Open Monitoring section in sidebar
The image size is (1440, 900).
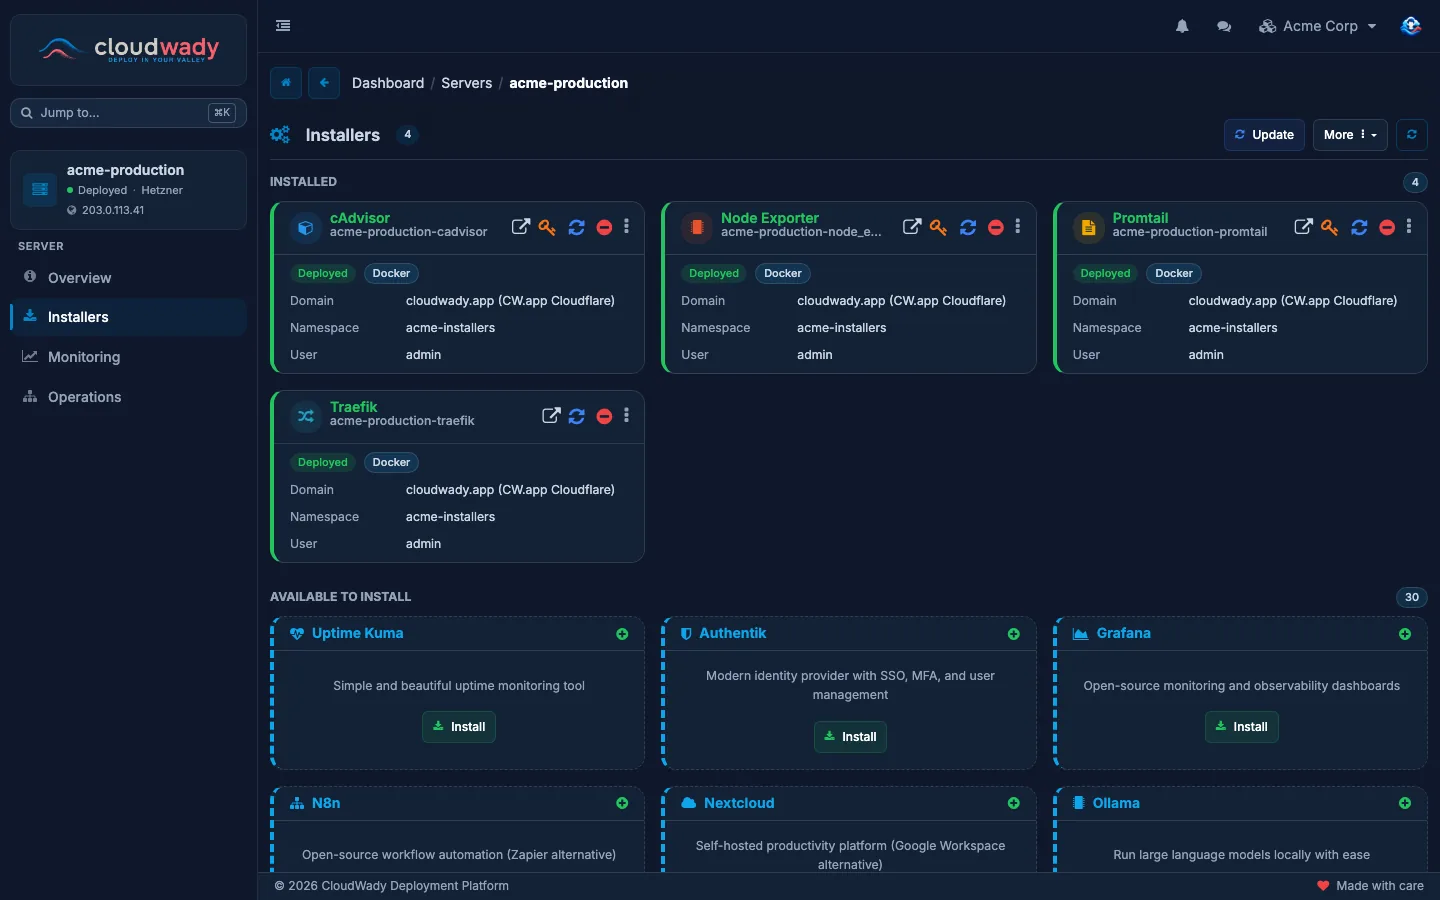[x=128, y=357]
